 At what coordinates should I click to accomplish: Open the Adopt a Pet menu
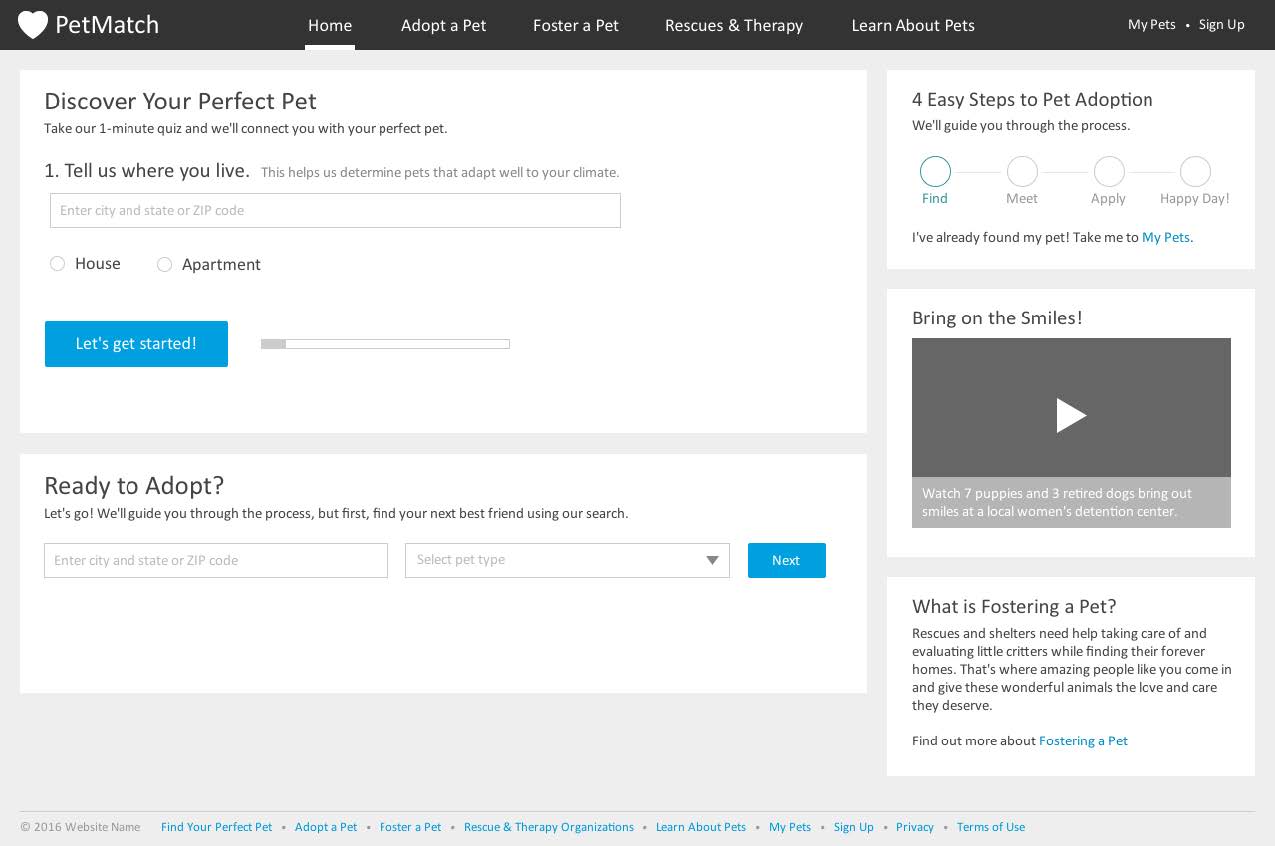pos(443,26)
